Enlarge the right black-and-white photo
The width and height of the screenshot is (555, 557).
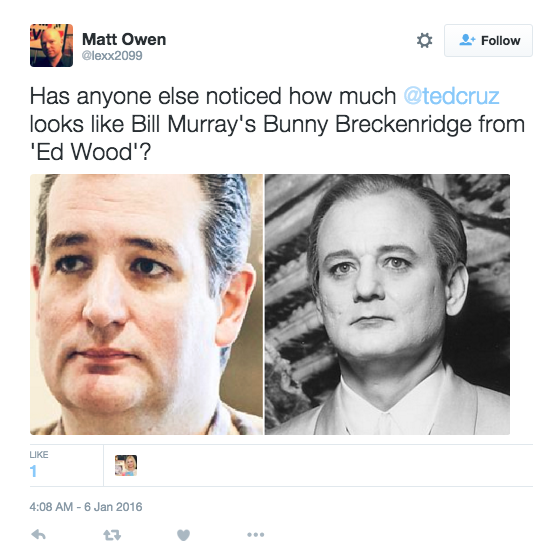click(x=387, y=304)
